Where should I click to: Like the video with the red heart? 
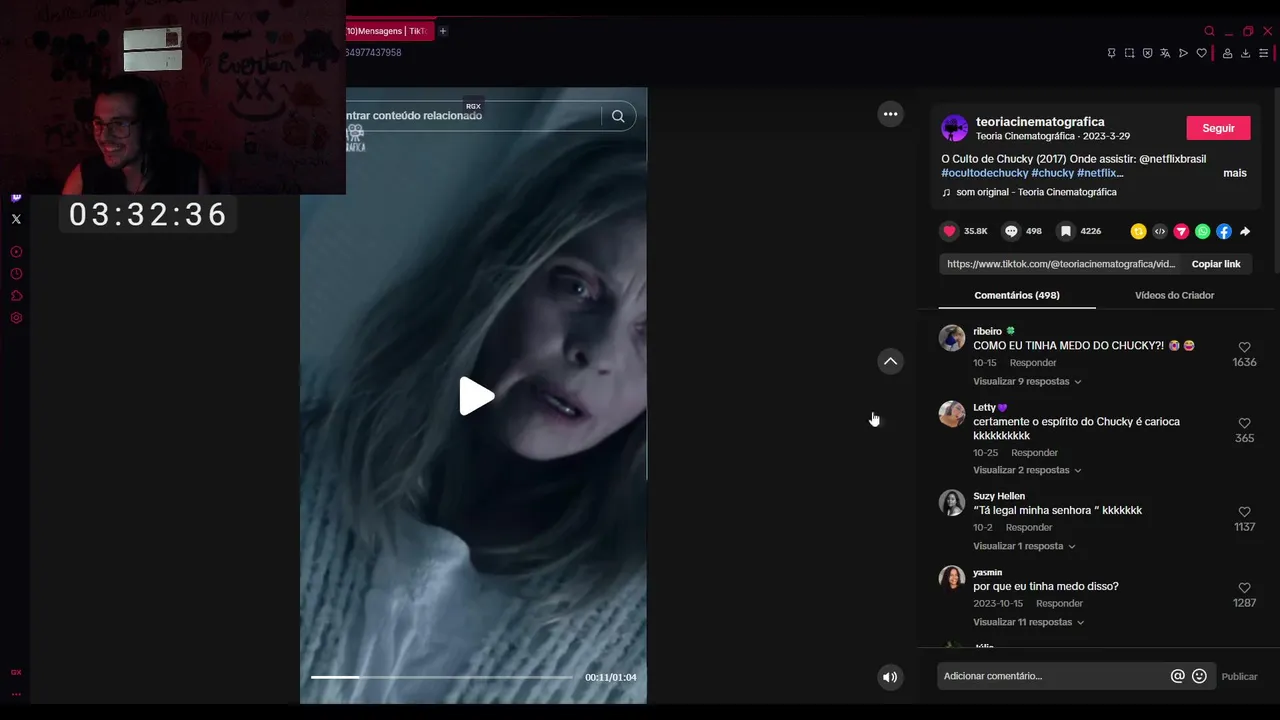click(950, 231)
